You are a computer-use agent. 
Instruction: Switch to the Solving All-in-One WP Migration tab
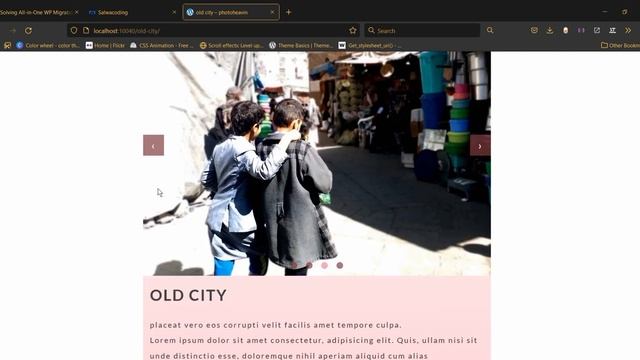36,12
